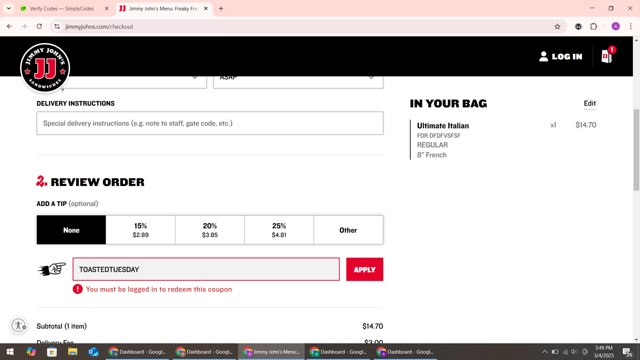Click the 8" French bread text
Image resolution: width=640 pixels, height=360 pixels.
coord(432,155)
